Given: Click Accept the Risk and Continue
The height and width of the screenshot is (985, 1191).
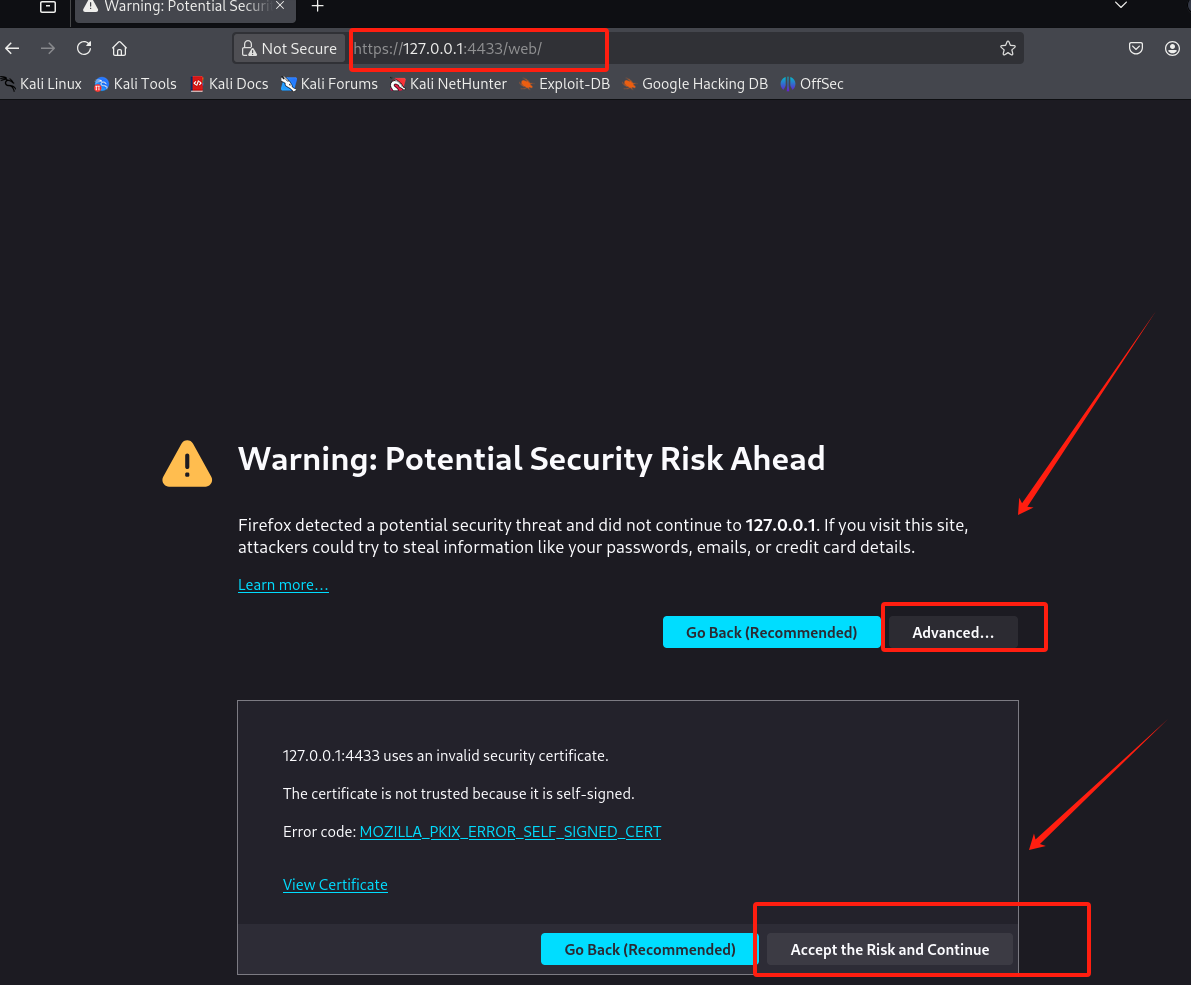Looking at the screenshot, I should (x=889, y=949).
